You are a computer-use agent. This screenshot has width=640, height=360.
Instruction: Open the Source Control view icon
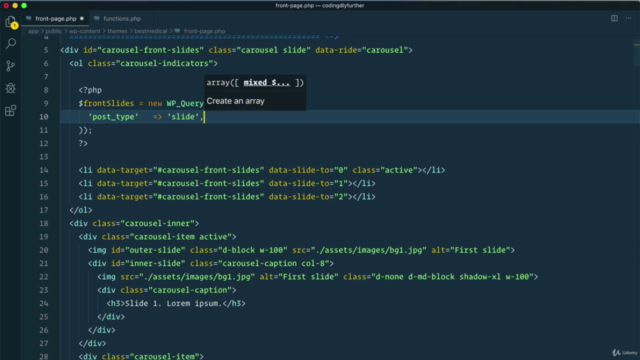[x=11, y=66]
